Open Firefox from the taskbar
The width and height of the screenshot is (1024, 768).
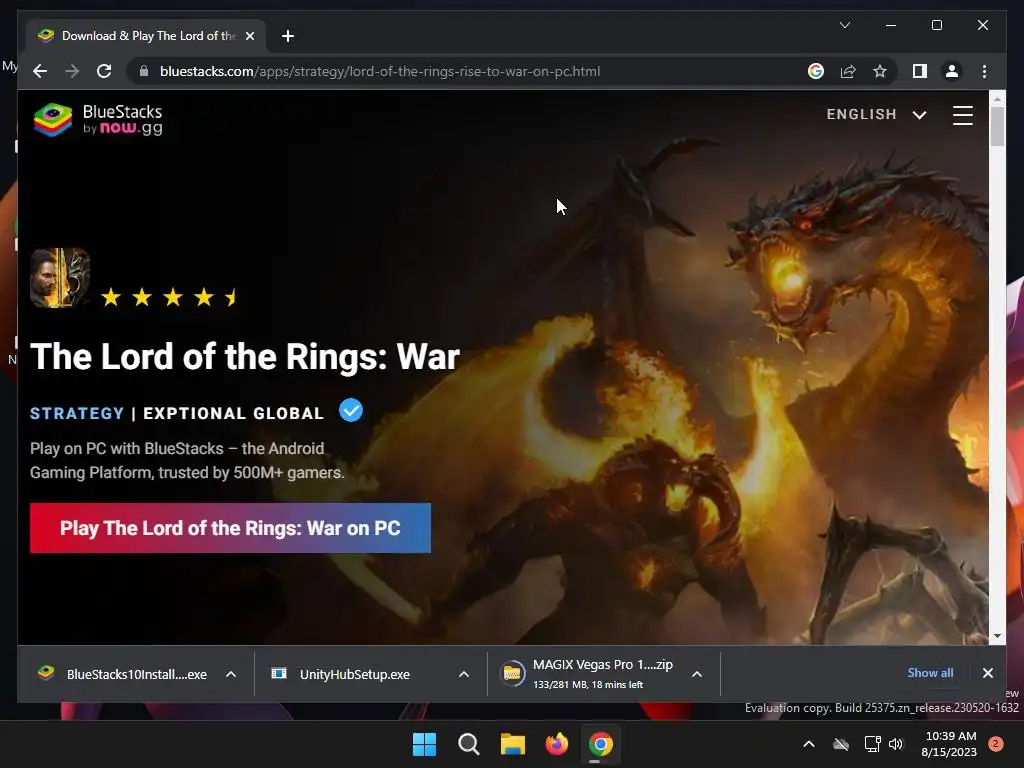point(556,744)
